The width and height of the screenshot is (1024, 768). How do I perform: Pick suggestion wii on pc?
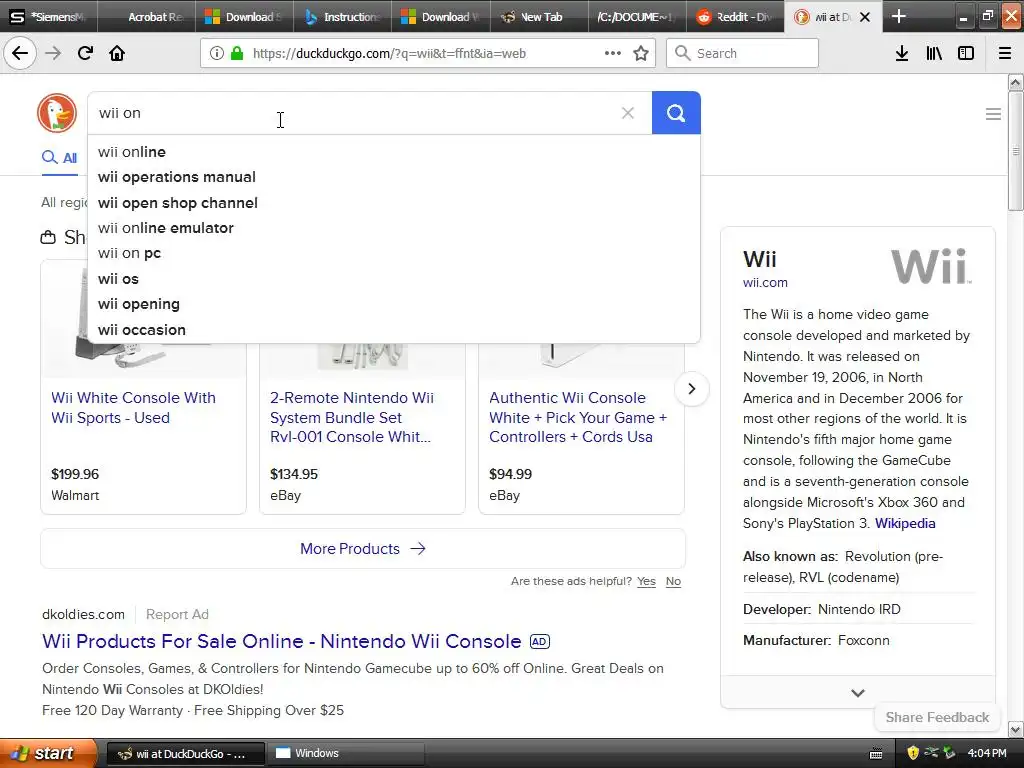pos(394,253)
